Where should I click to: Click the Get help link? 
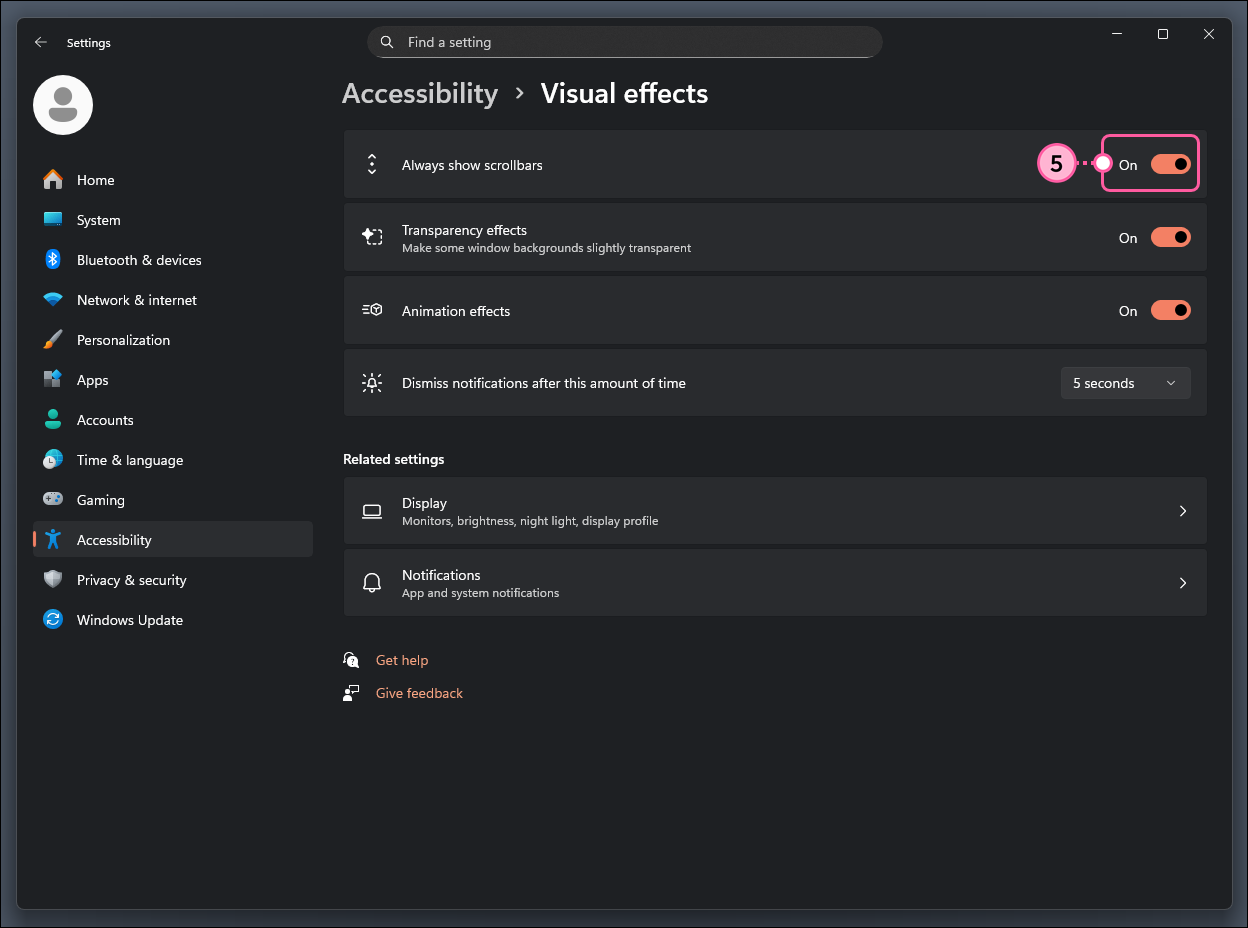pos(402,660)
